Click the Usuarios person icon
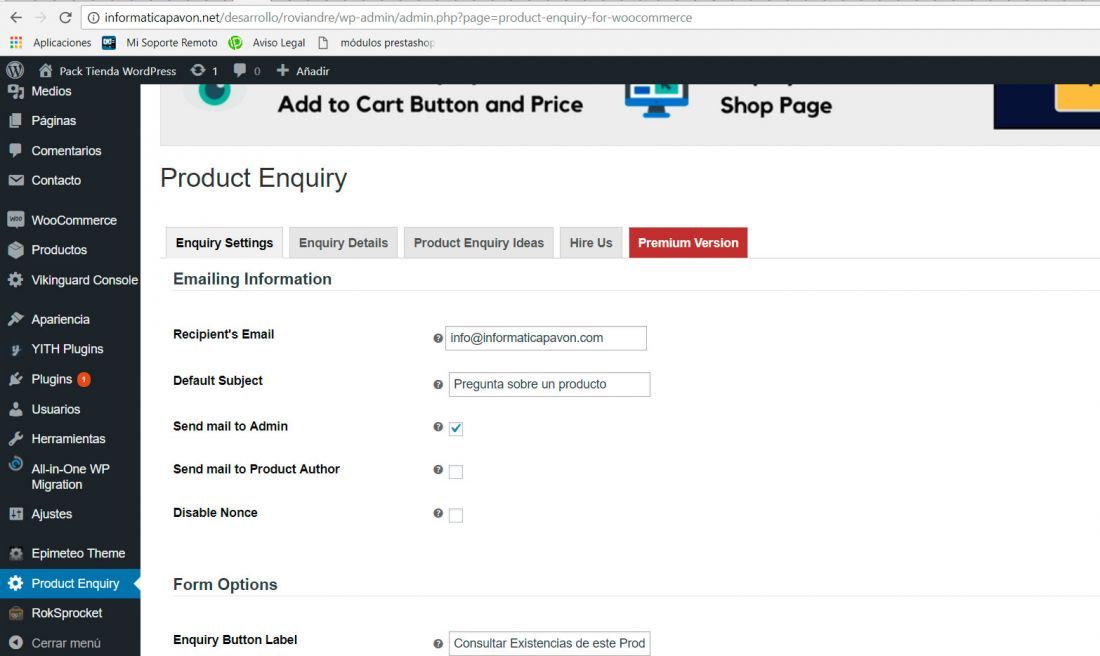This screenshot has width=1100, height=656. click(x=15, y=409)
